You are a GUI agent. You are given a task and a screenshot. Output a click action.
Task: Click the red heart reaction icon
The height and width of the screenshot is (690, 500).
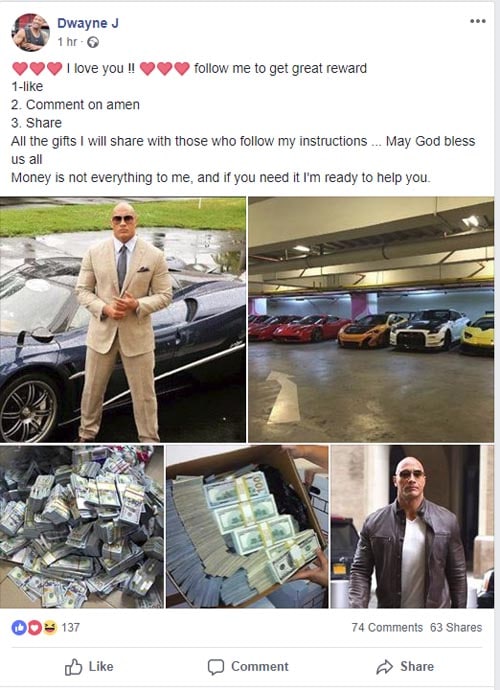coord(35,628)
